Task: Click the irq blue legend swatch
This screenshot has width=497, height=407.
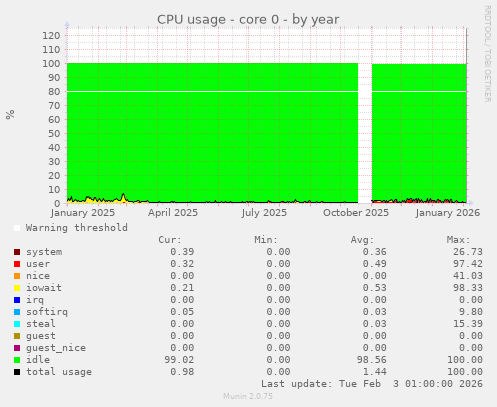Action: pyautogui.click(x=17, y=300)
